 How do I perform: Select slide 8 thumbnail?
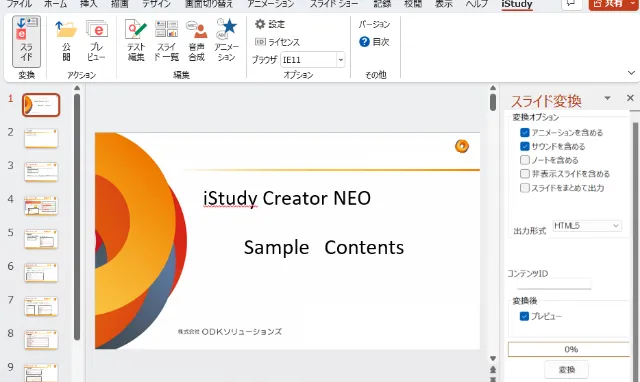pyautogui.click(x=41, y=340)
